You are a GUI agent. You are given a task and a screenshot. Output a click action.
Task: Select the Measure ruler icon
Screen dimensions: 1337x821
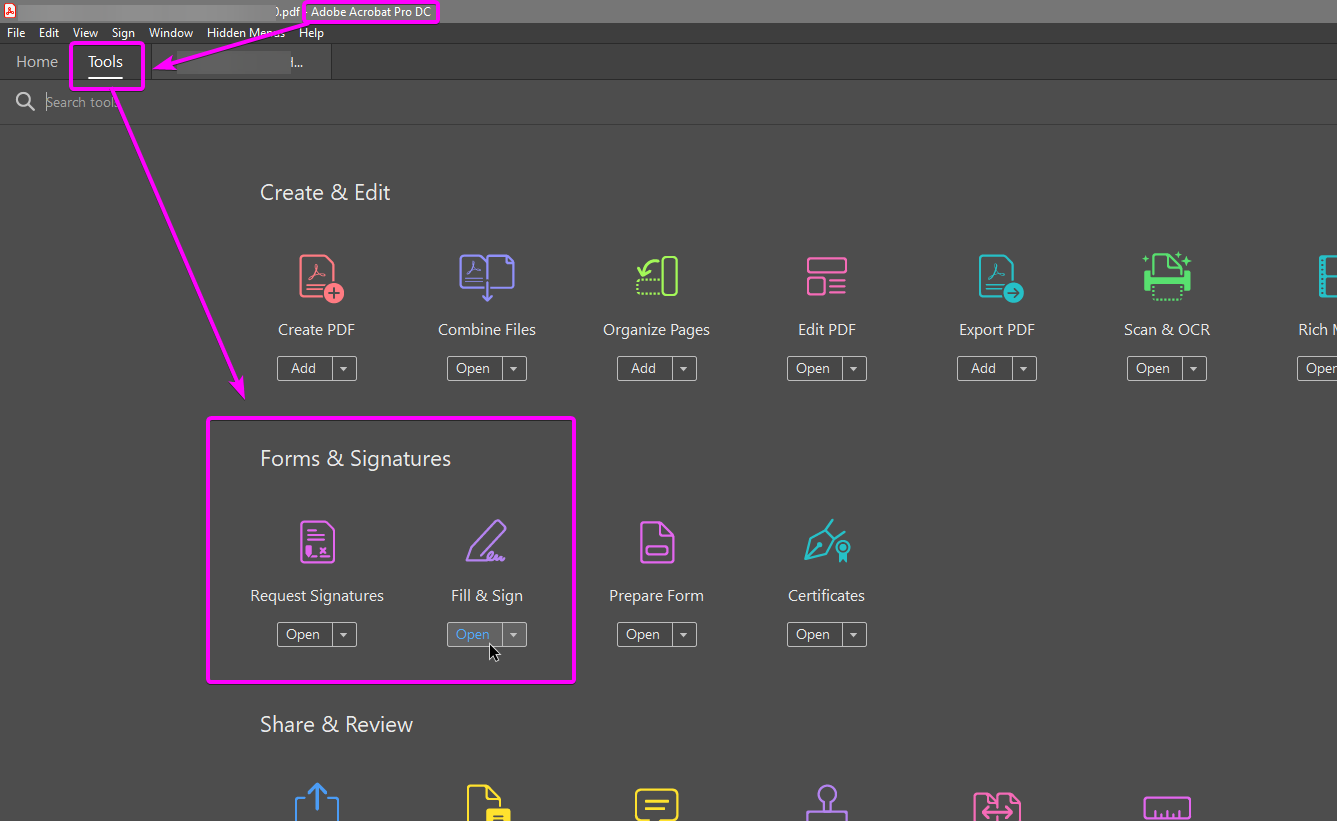[x=1167, y=808]
